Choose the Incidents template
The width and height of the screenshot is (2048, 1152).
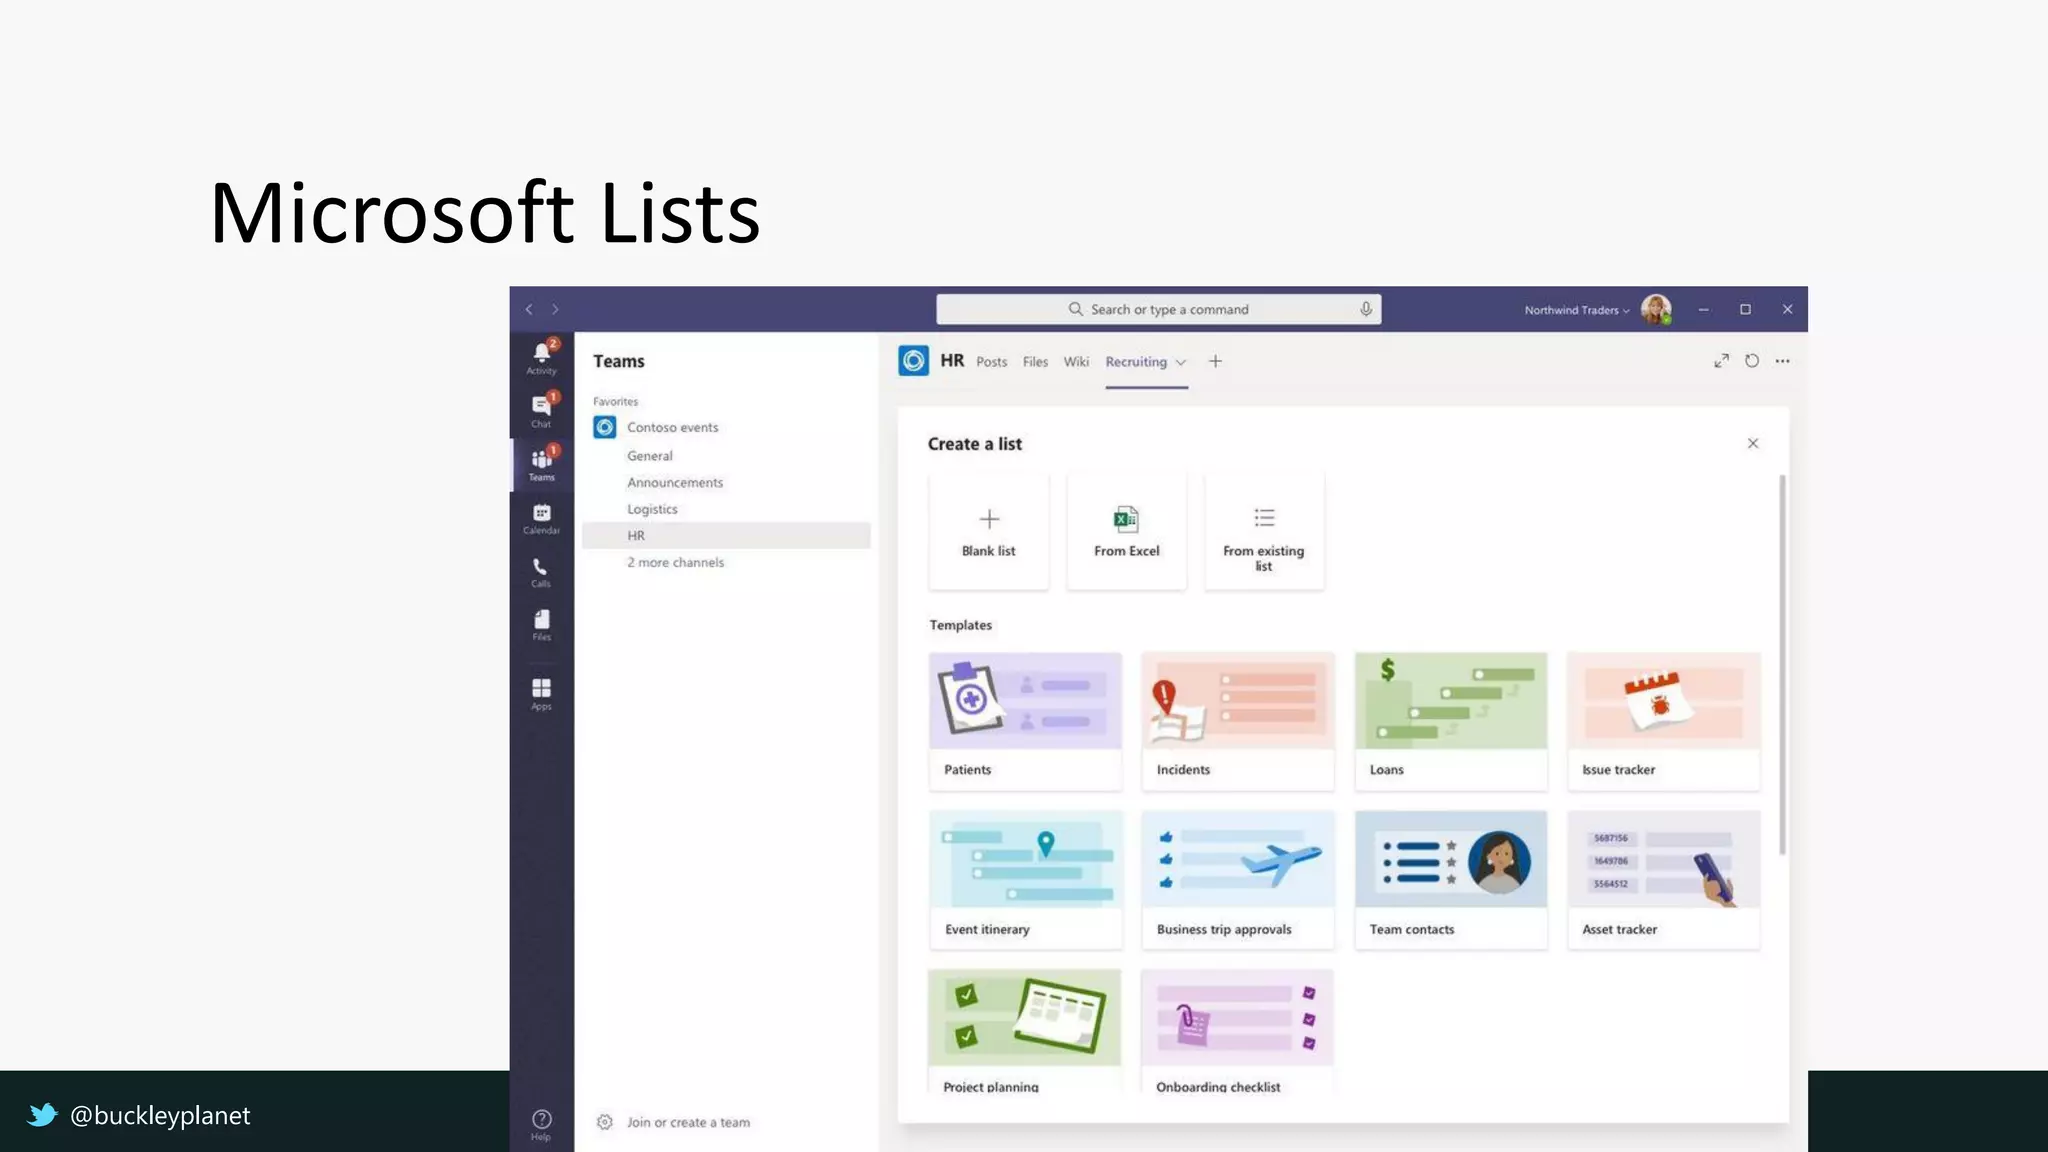(x=1238, y=721)
